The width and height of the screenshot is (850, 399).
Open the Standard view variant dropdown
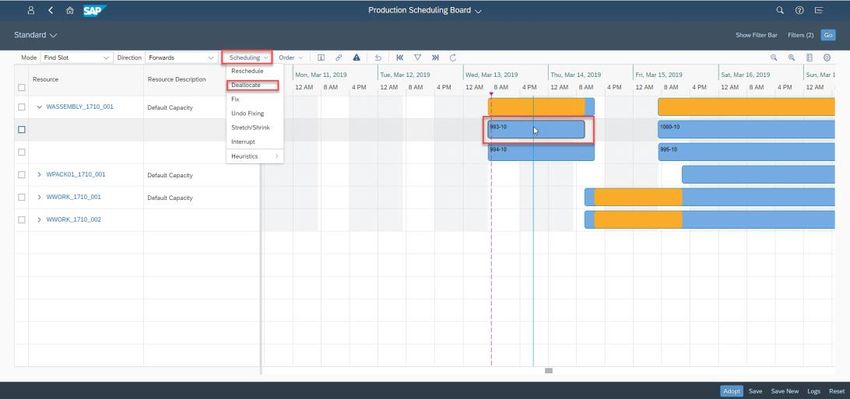coord(35,35)
